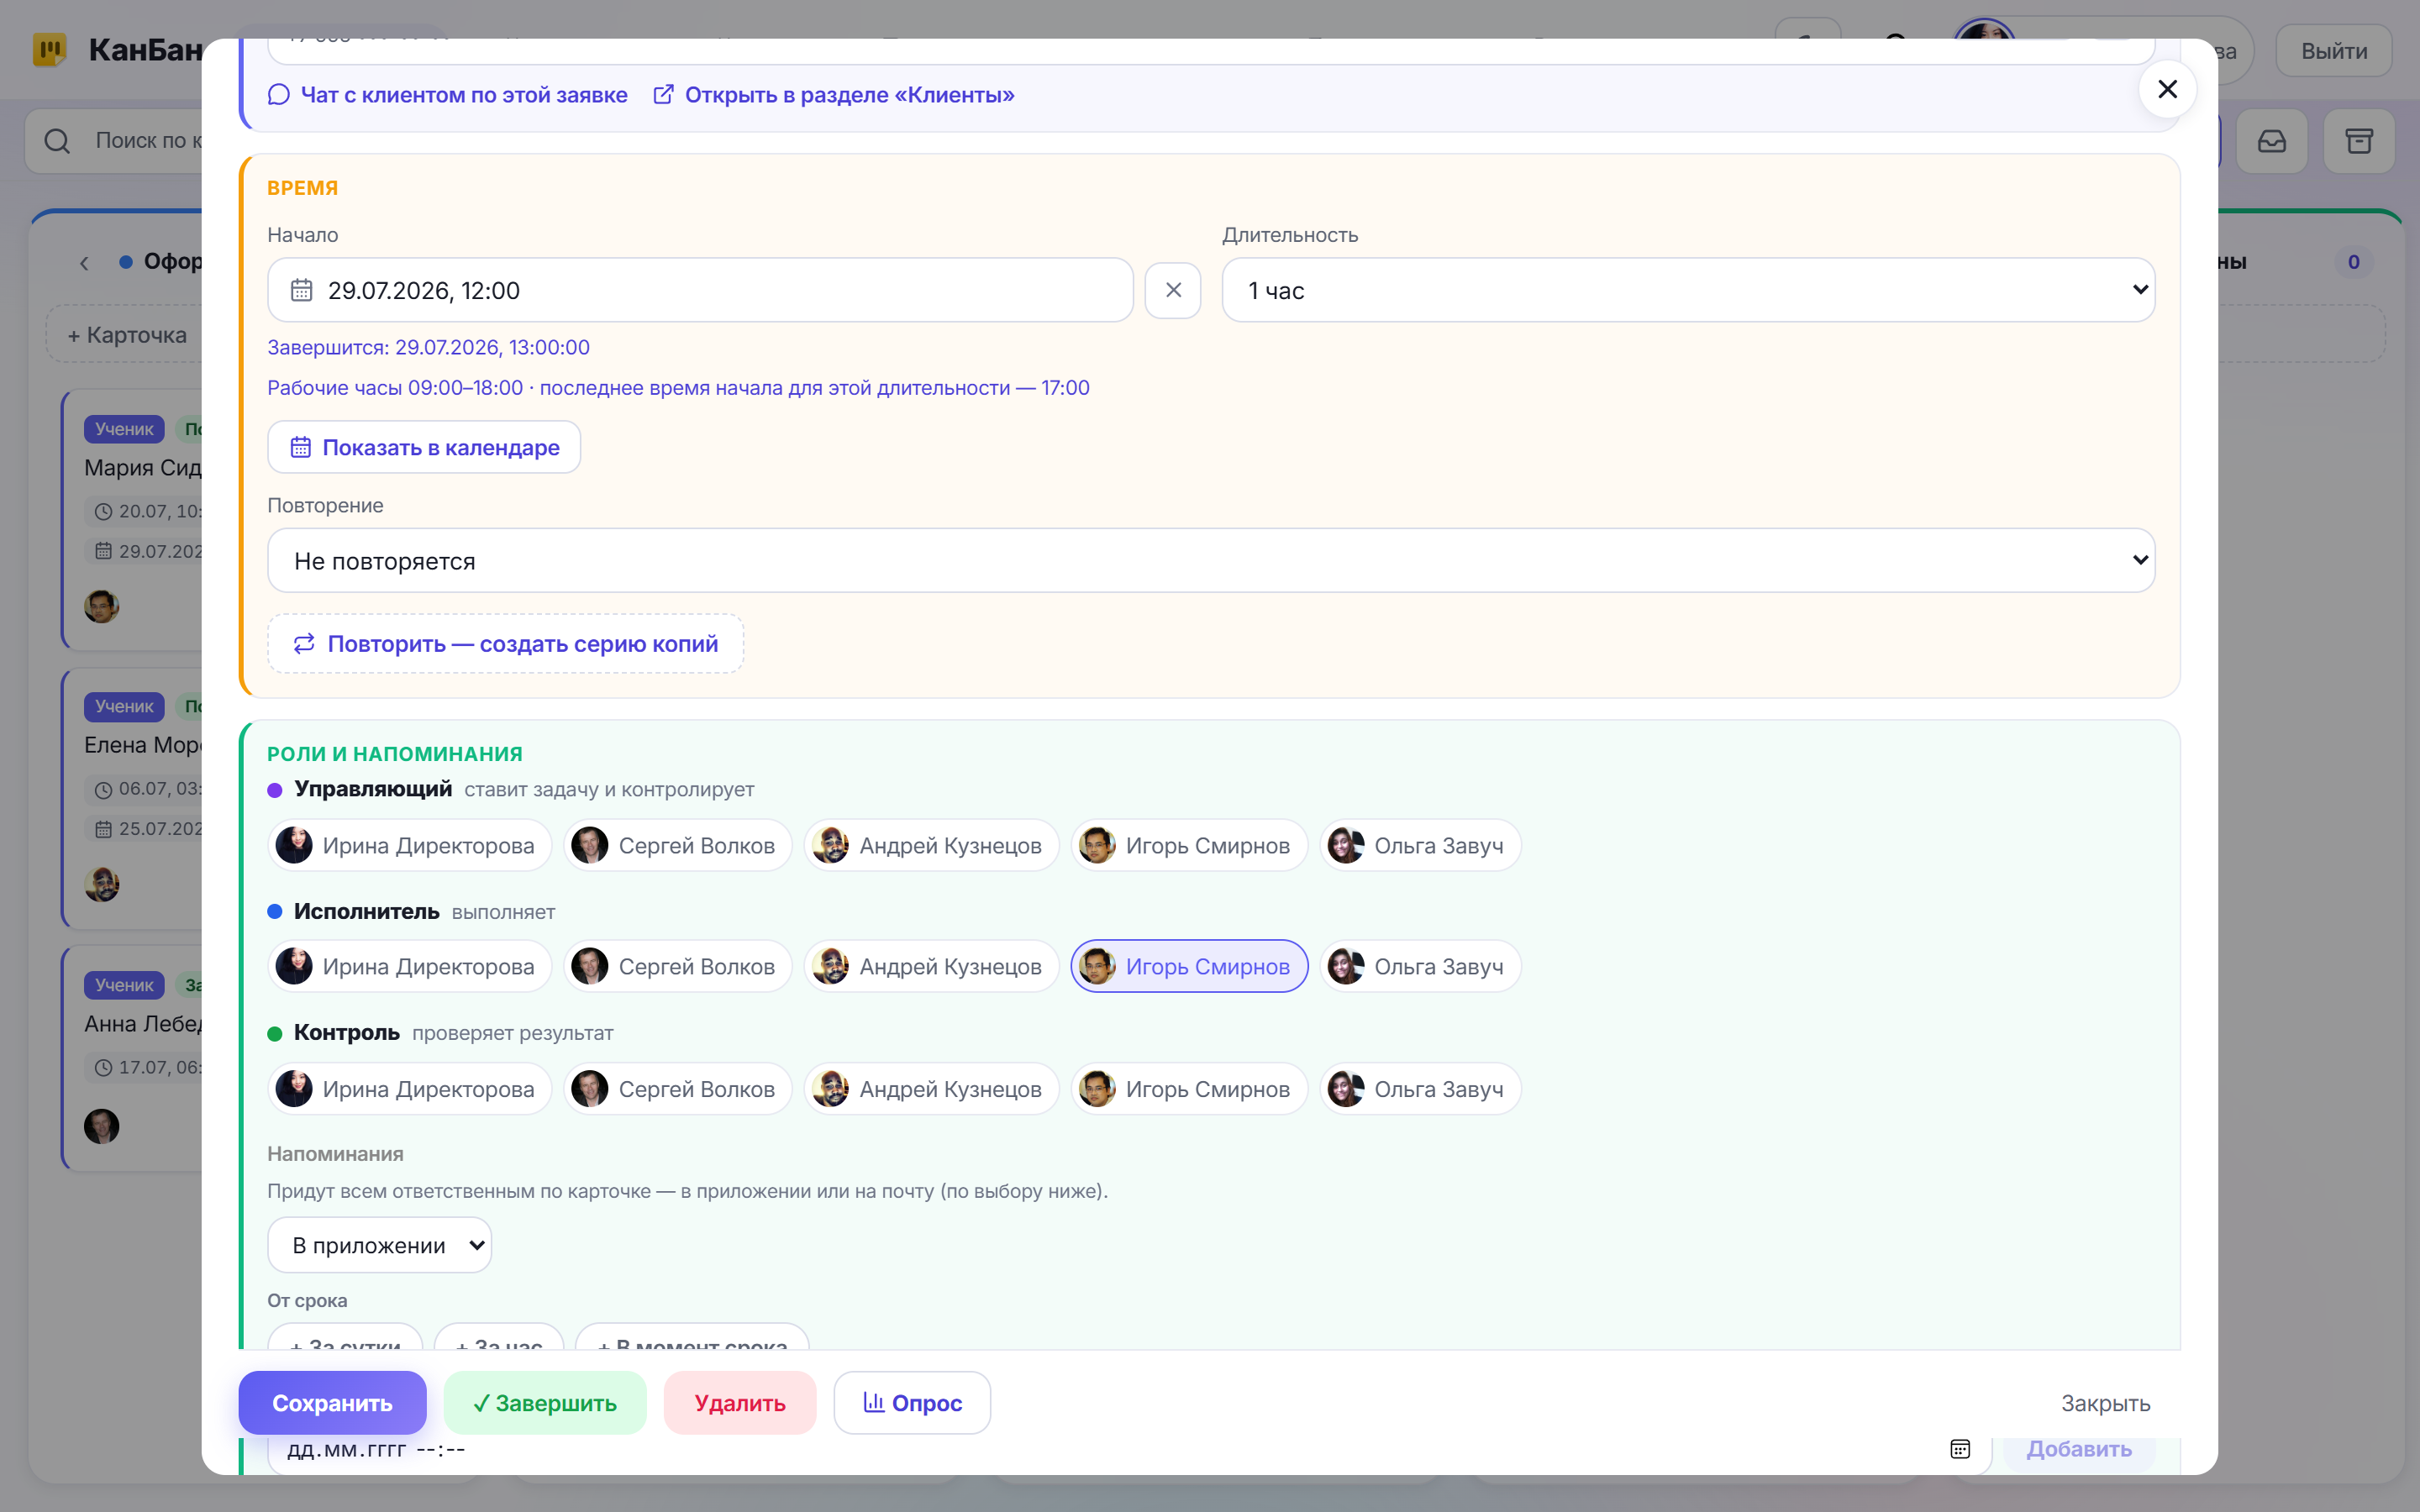
Task: Open the archive box icon in top bar
Action: tap(2359, 141)
